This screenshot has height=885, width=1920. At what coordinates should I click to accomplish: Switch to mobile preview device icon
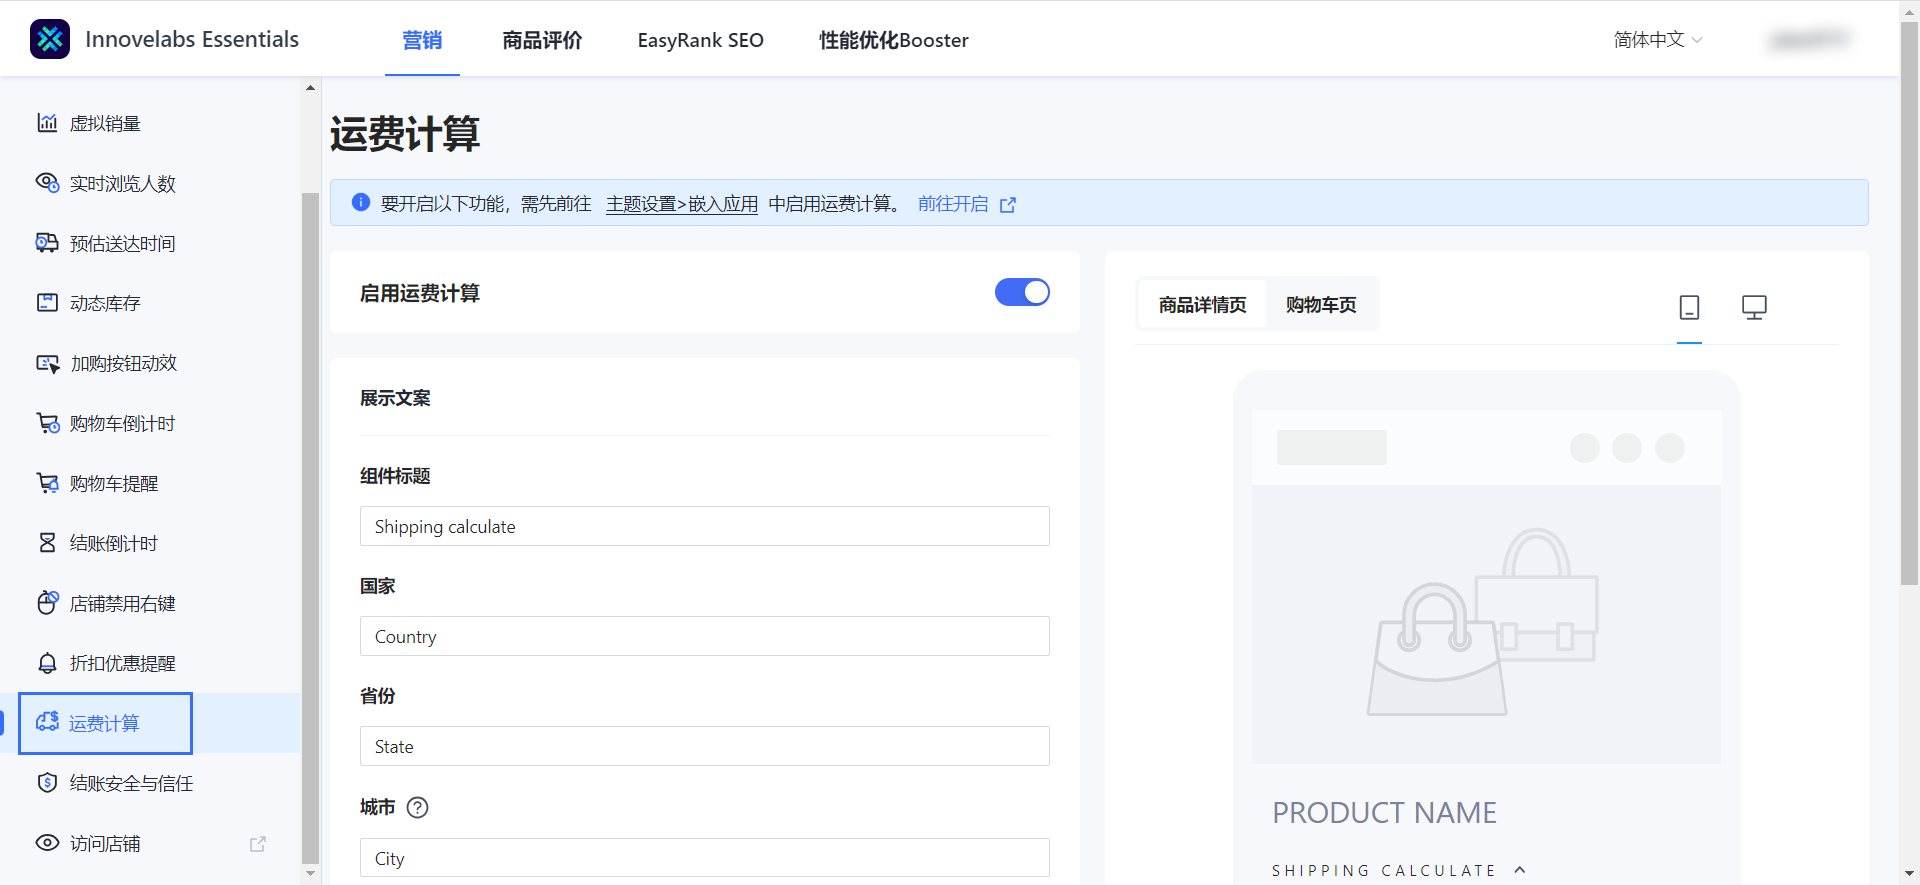point(1689,307)
